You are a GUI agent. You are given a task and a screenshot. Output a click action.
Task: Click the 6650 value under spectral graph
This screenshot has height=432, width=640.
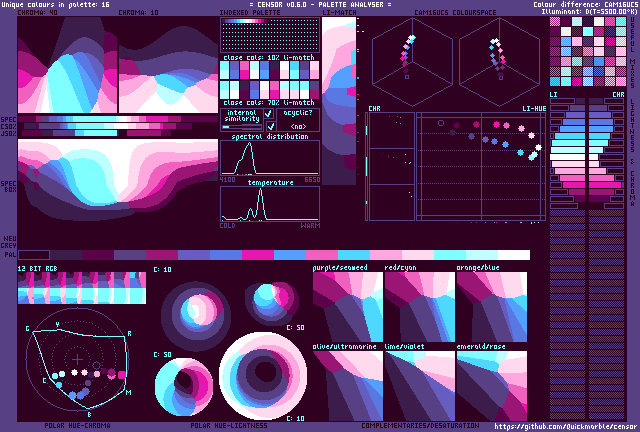[x=312, y=179]
